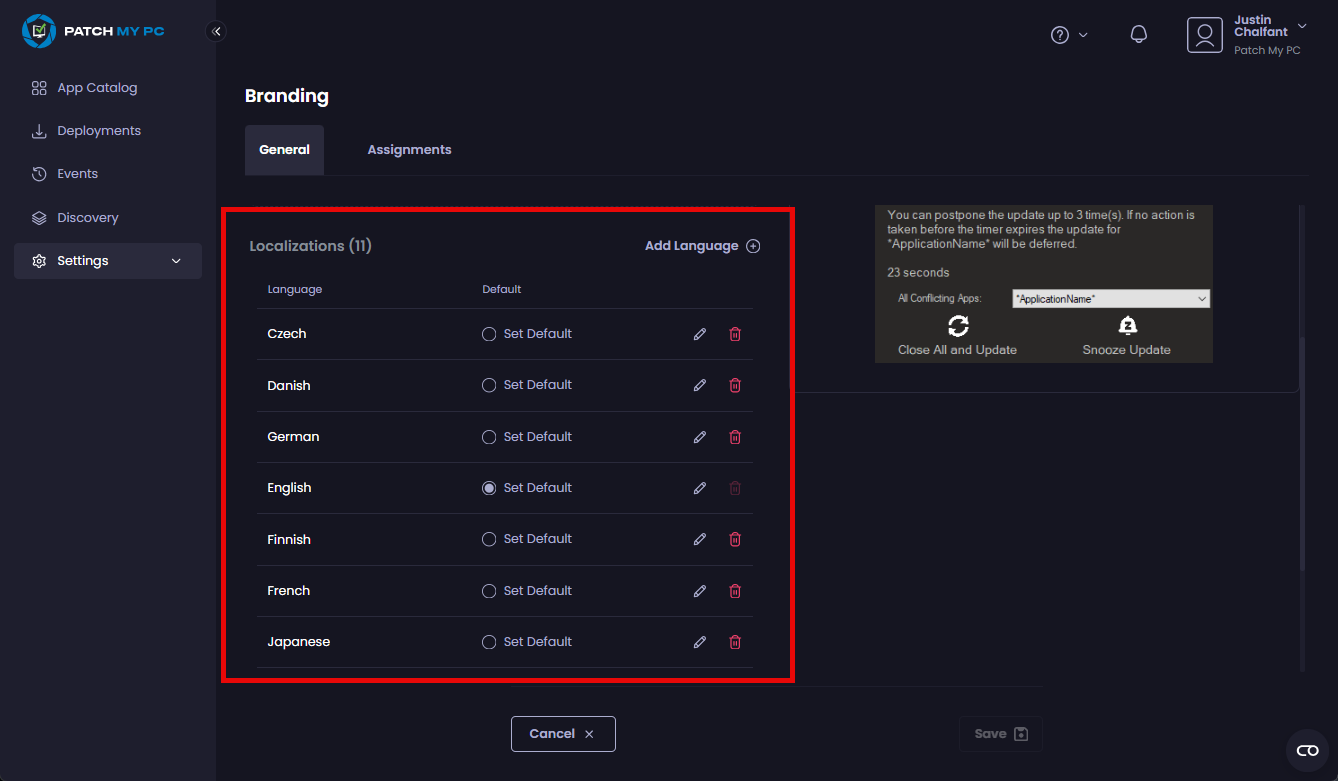Select the Finnish Set Default radio button
The width and height of the screenshot is (1338, 781).
[489, 539]
